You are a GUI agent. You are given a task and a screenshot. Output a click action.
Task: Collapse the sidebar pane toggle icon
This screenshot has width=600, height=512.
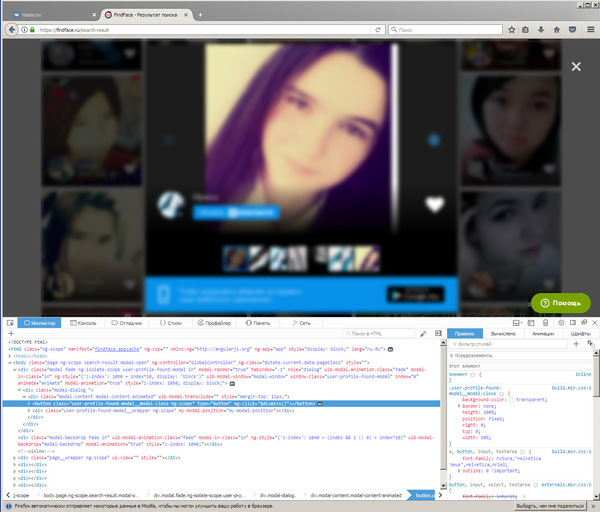[x=438, y=334]
